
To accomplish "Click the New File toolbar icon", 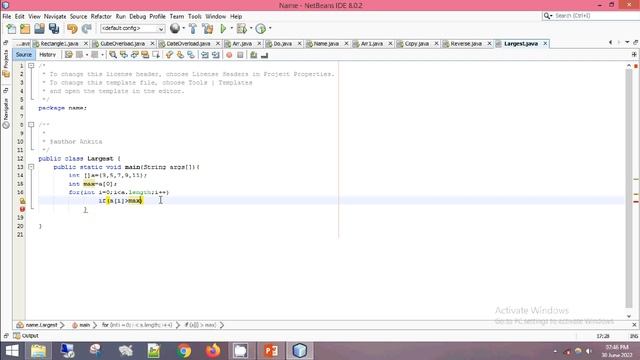I will coord(11,29).
